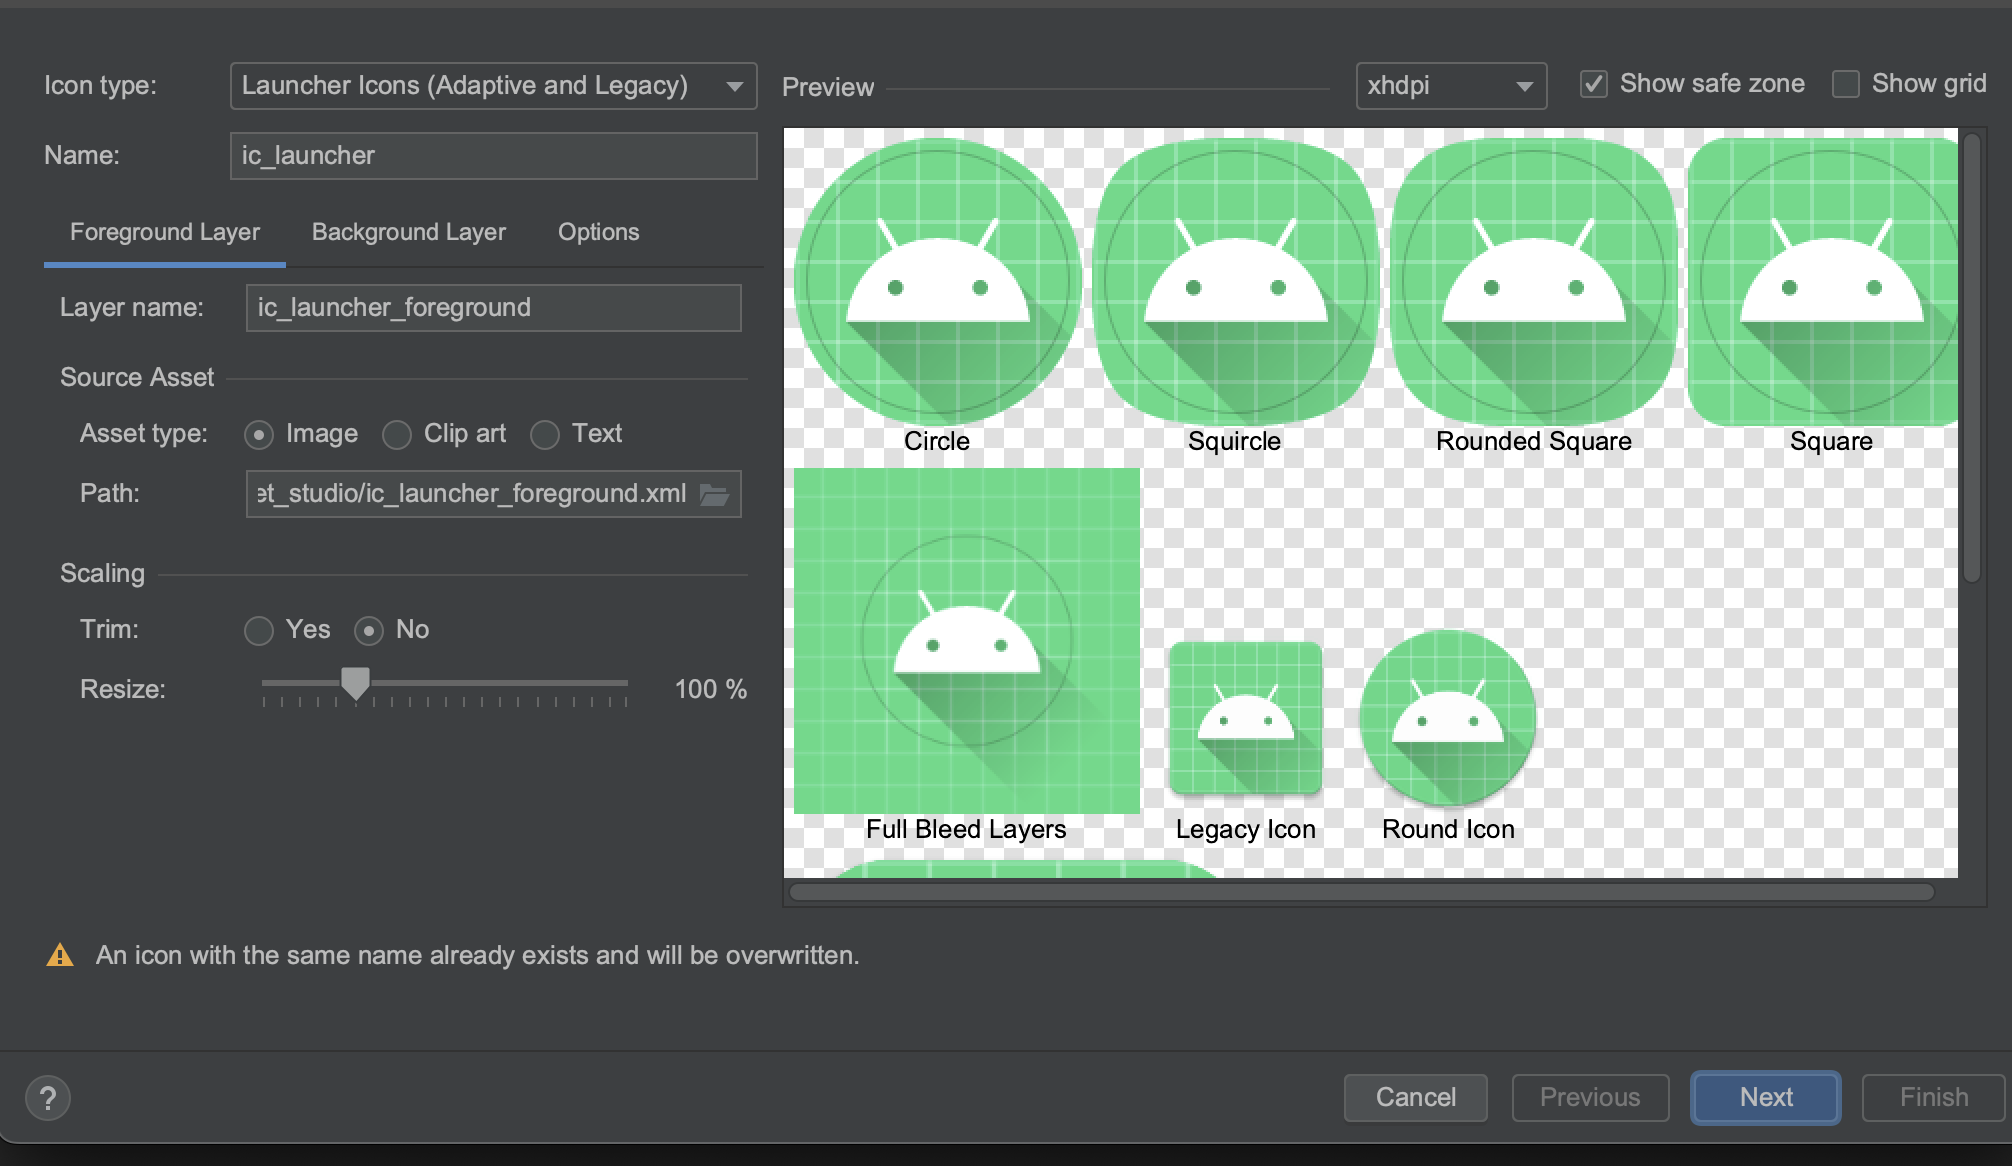Click the Round Icon preview
Screen dimensions: 2012x1166
[x=1447, y=718]
